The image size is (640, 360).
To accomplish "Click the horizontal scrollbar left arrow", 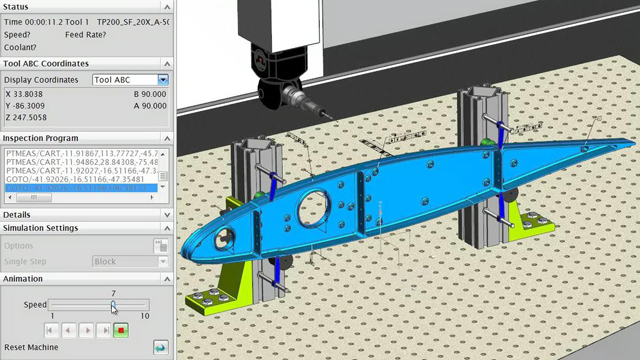I will 11,197.
